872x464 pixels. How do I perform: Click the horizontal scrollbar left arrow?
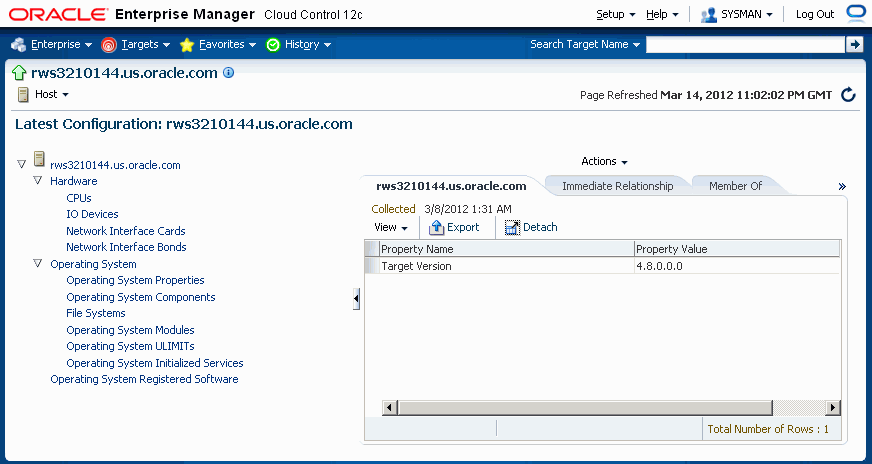pyautogui.click(x=390, y=408)
